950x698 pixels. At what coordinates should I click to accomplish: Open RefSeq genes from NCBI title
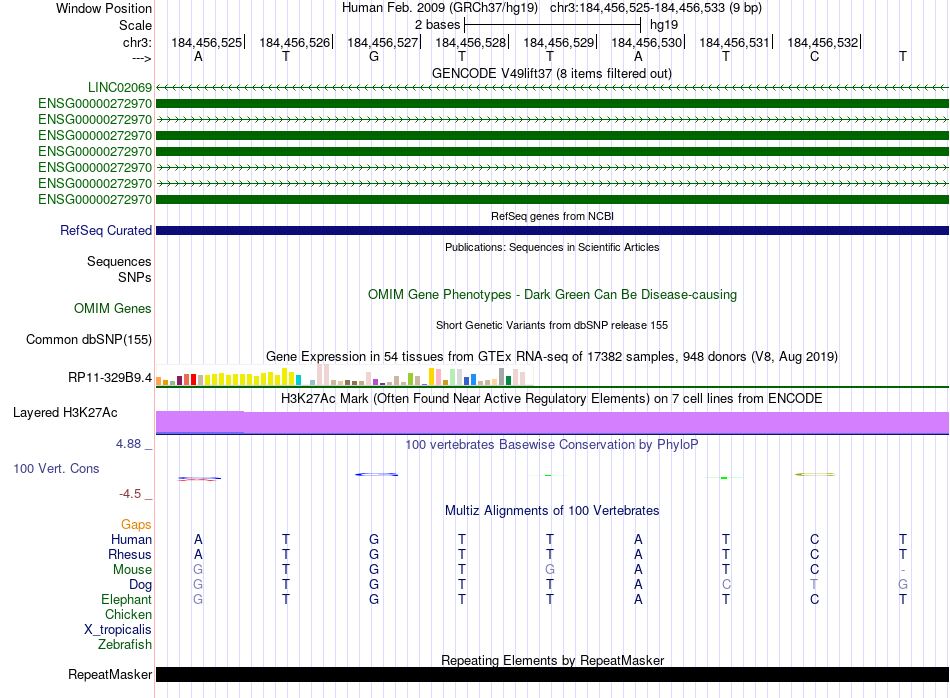point(552,216)
